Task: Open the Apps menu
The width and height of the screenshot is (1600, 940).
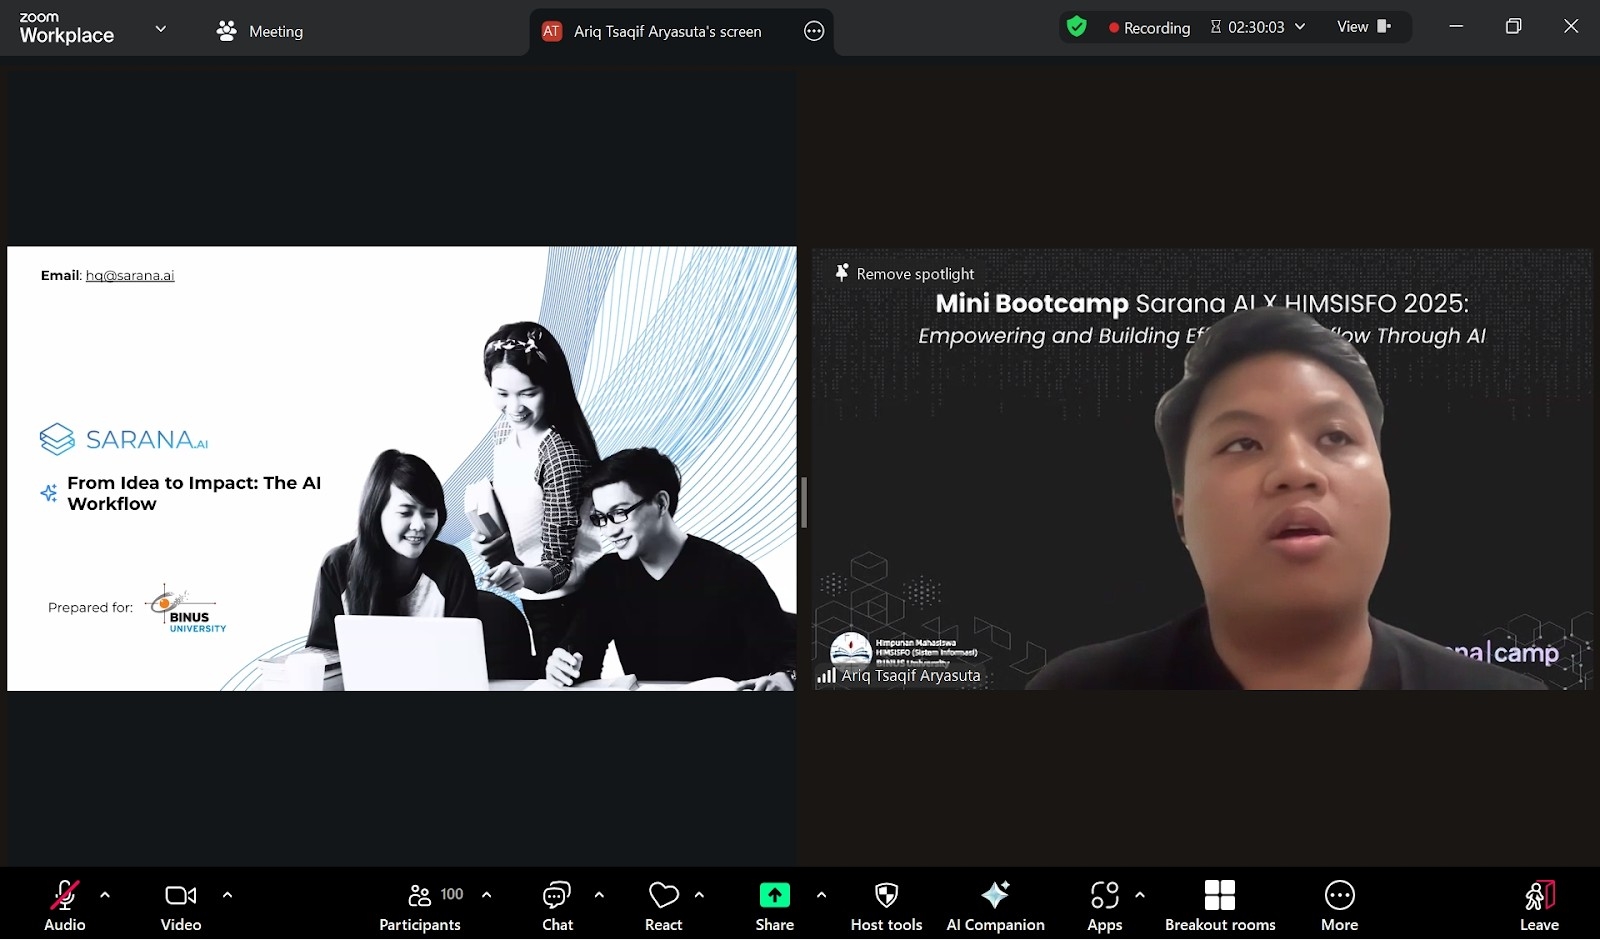Action: click(1105, 906)
